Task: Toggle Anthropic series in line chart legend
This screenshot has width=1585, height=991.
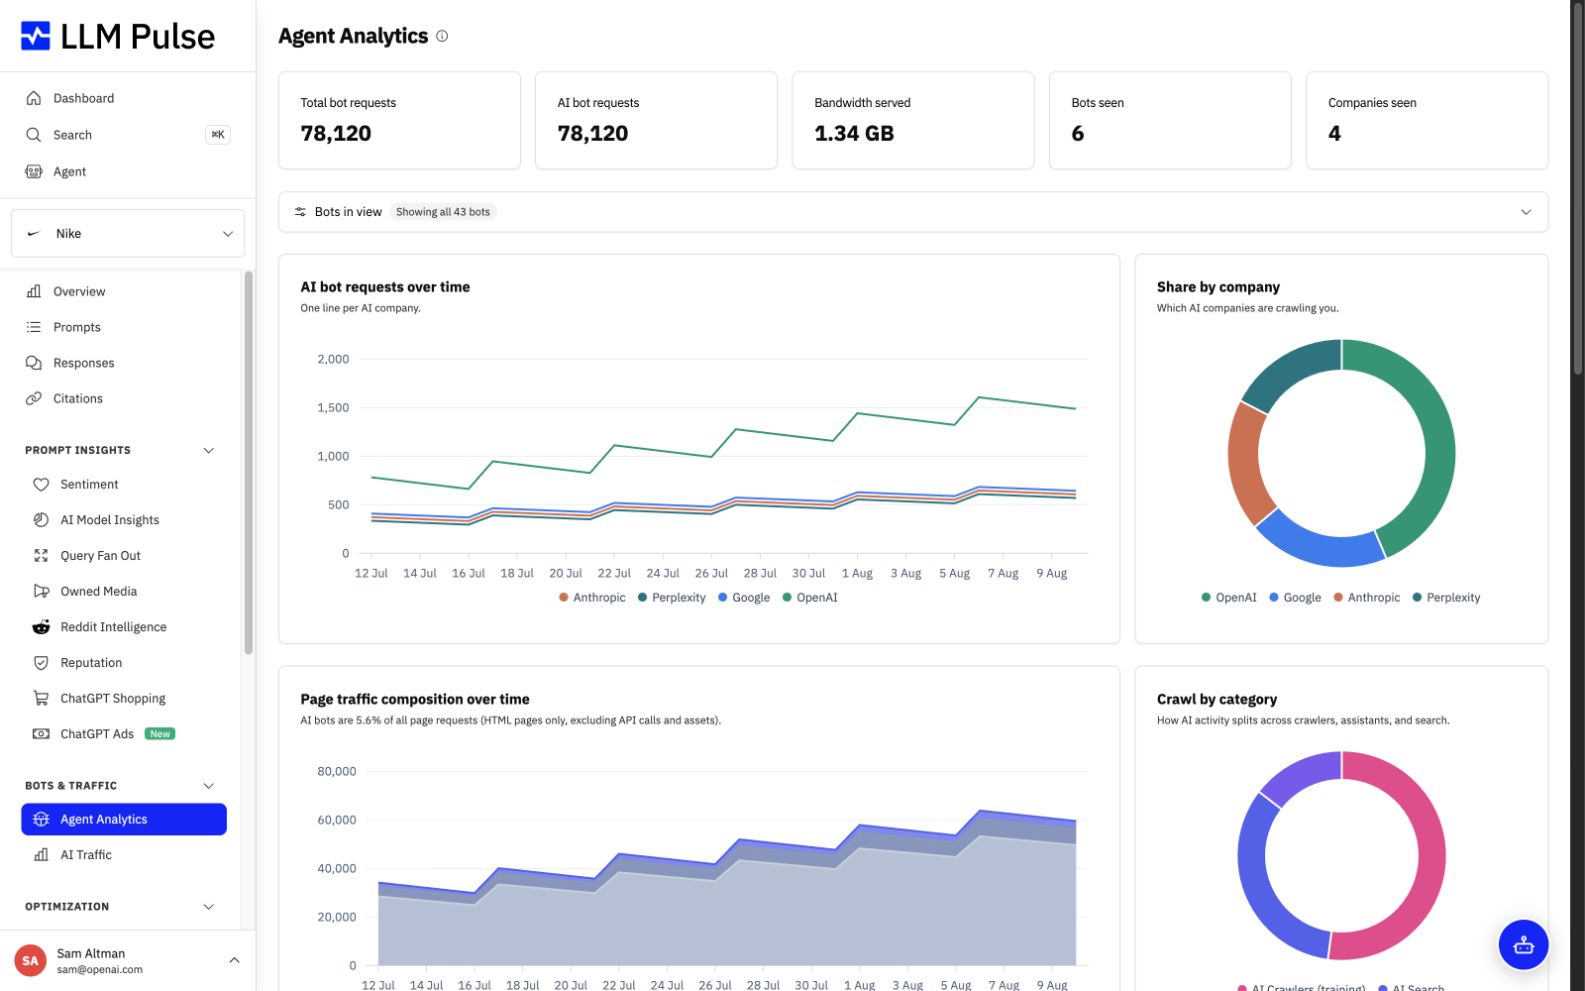Action: pyautogui.click(x=592, y=597)
